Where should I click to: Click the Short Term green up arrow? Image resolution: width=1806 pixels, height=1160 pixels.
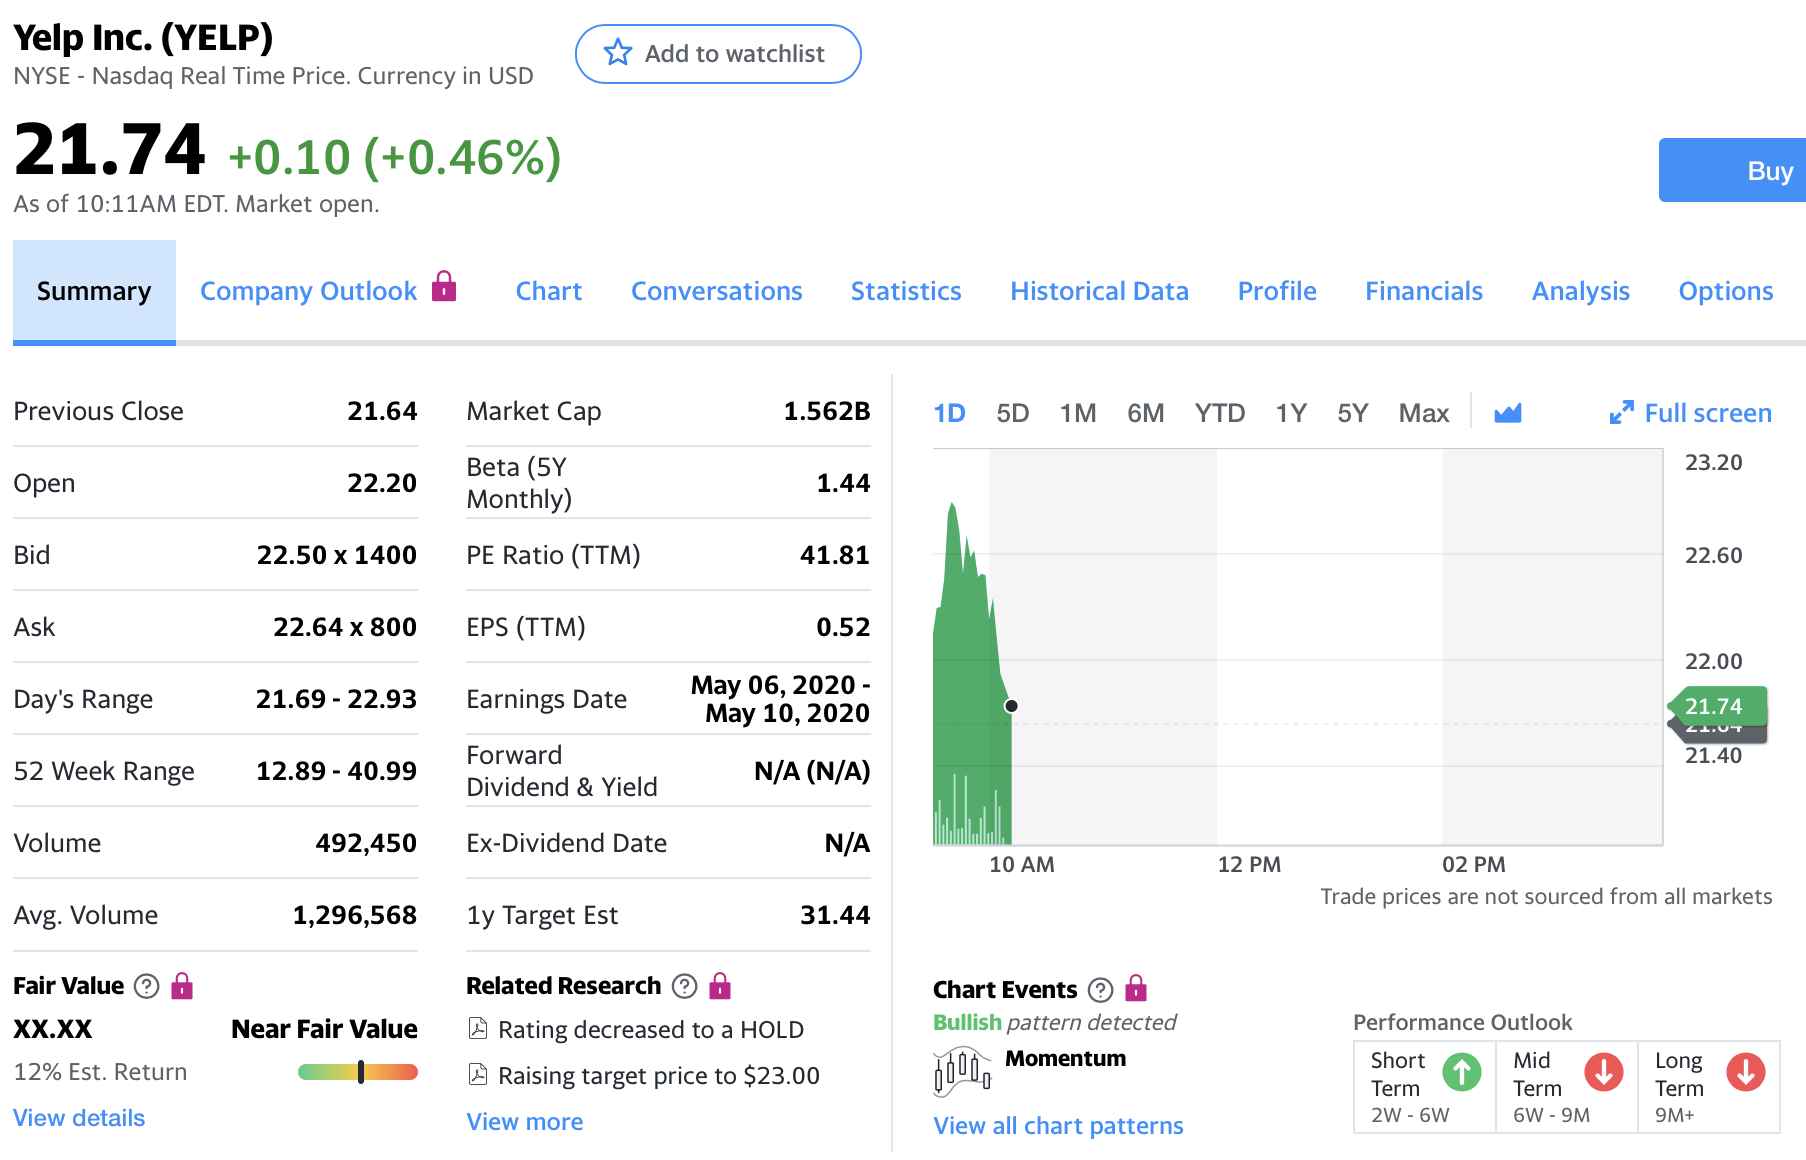pyautogui.click(x=1461, y=1072)
